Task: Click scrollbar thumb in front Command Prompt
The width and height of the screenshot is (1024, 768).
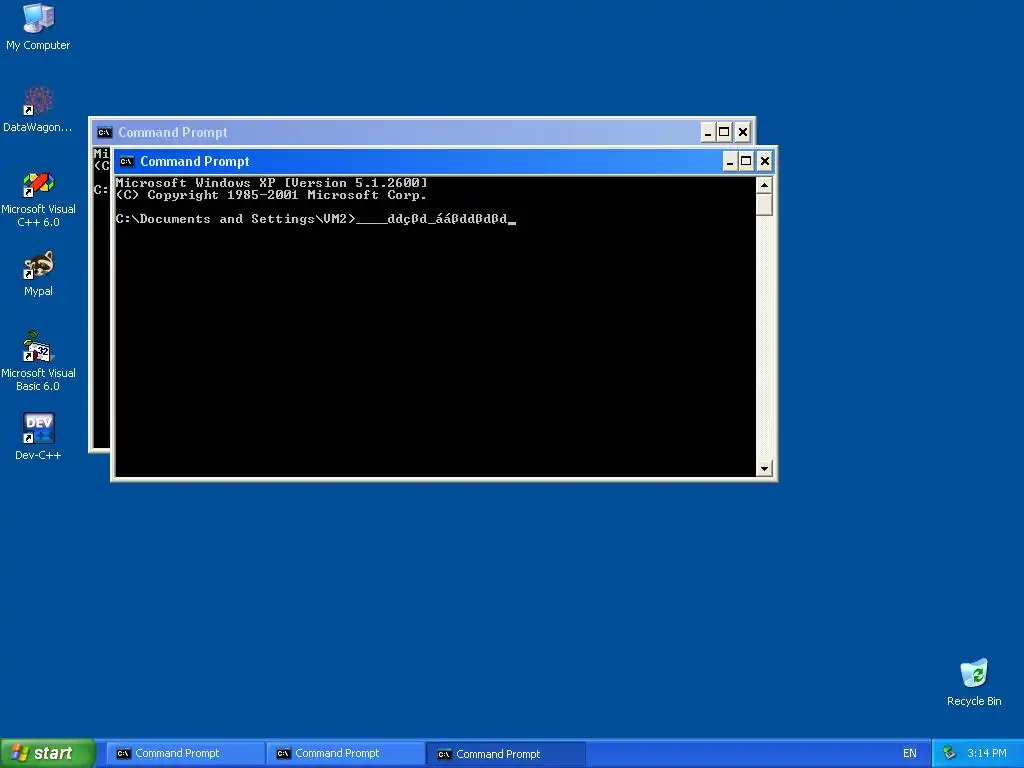Action: coord(764,204)
